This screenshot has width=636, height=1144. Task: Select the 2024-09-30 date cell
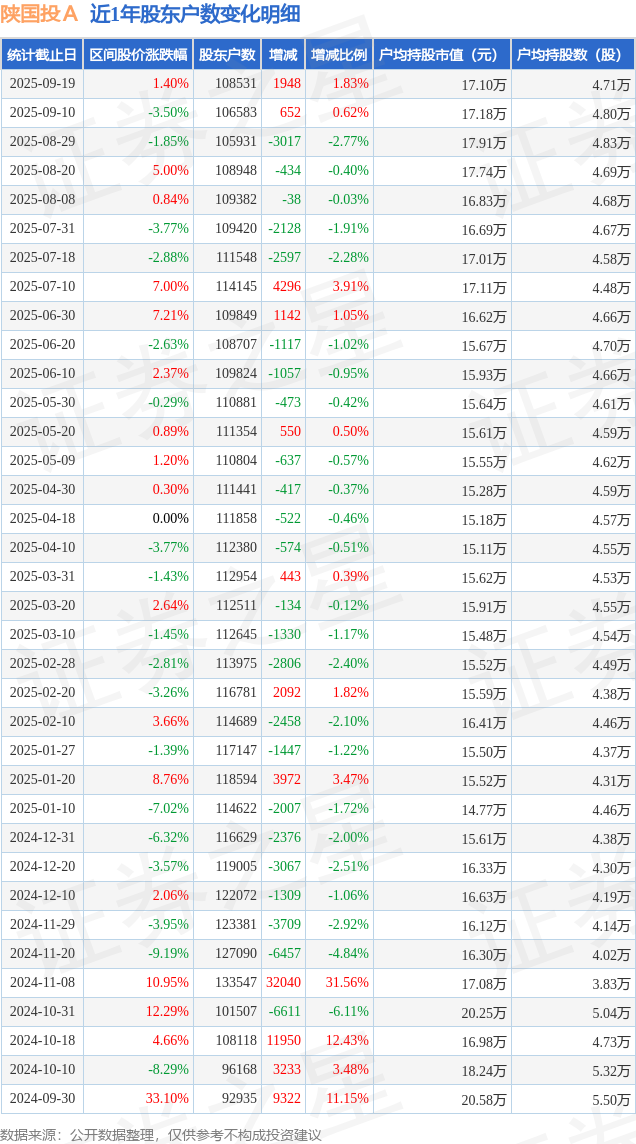(42, 1099)
